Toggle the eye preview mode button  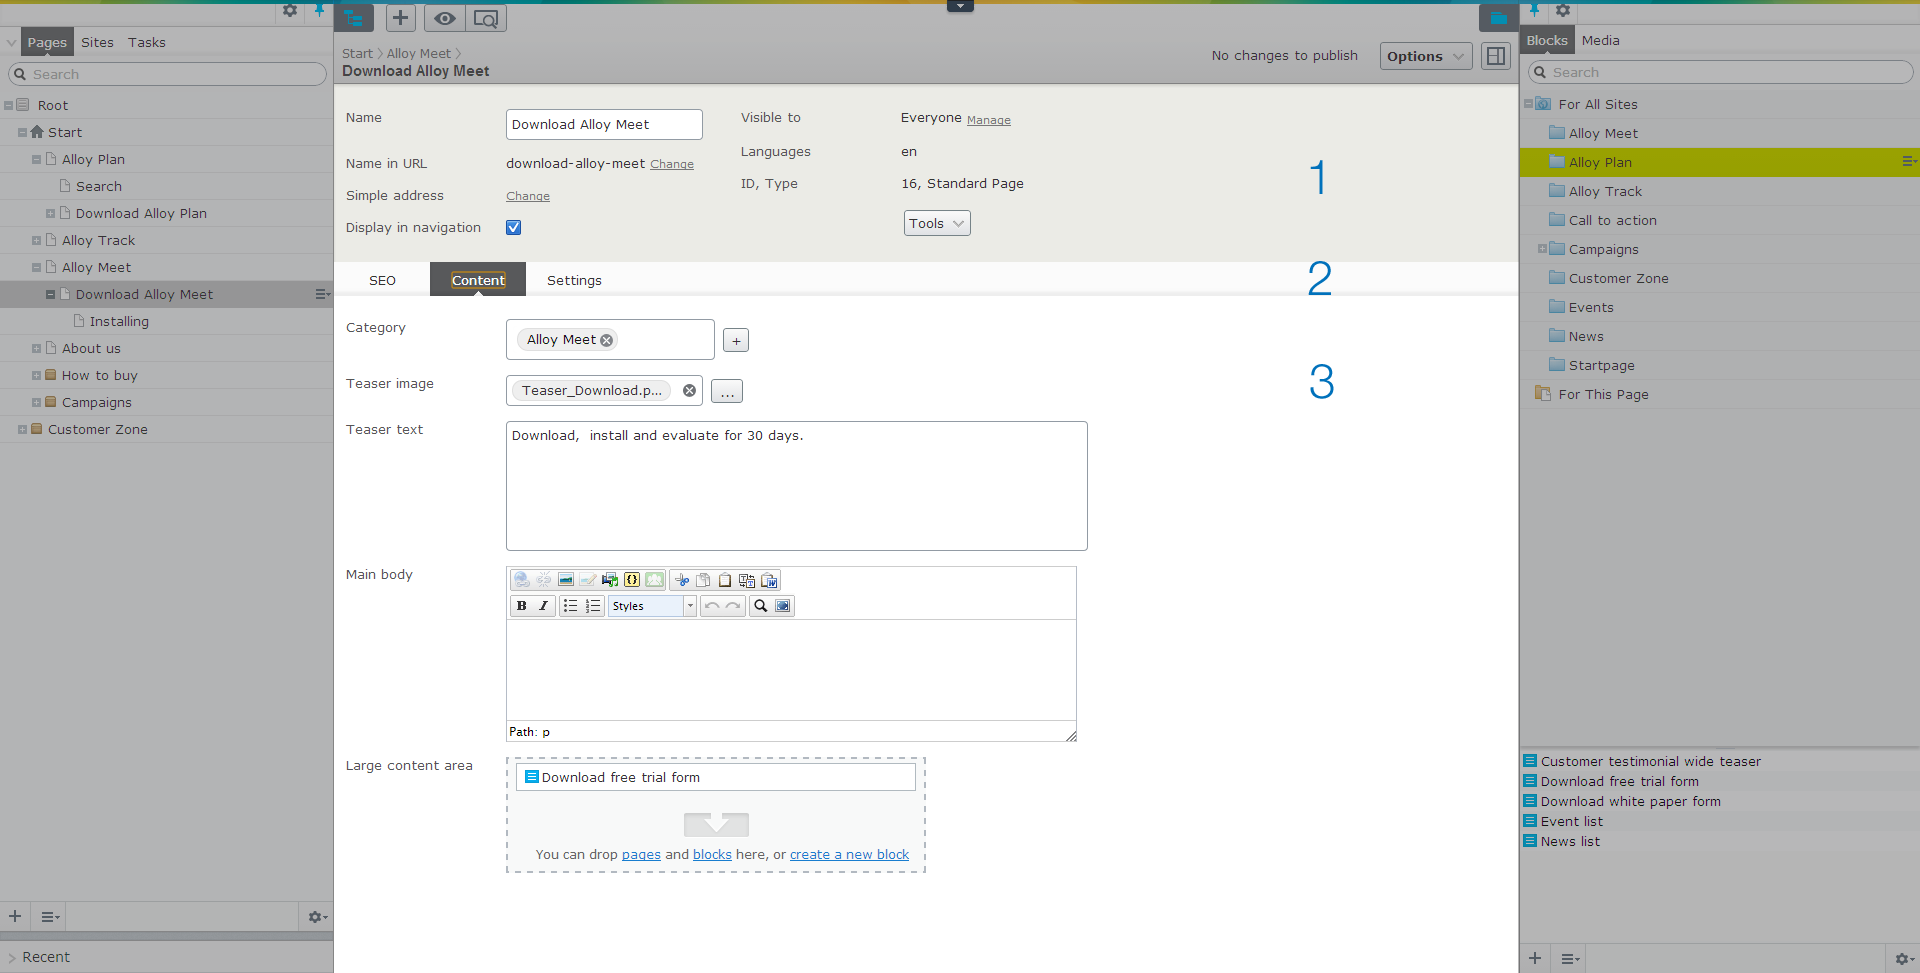445,18
